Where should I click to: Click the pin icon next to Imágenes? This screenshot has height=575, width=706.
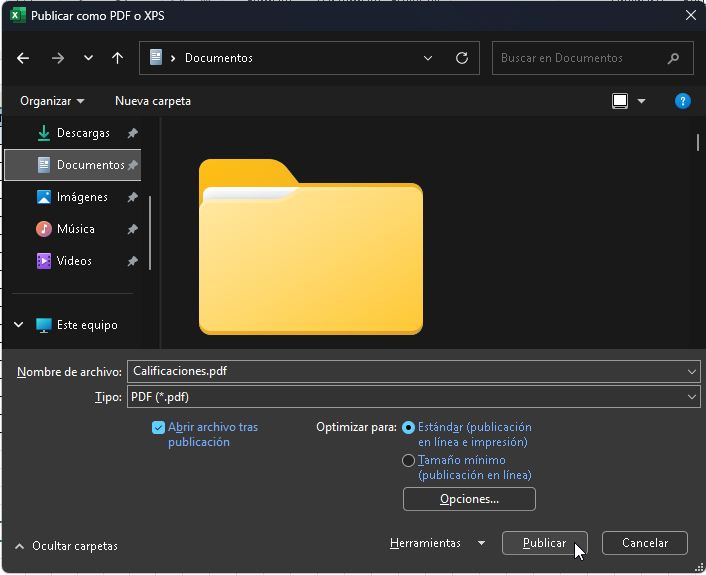pos(132,197)
